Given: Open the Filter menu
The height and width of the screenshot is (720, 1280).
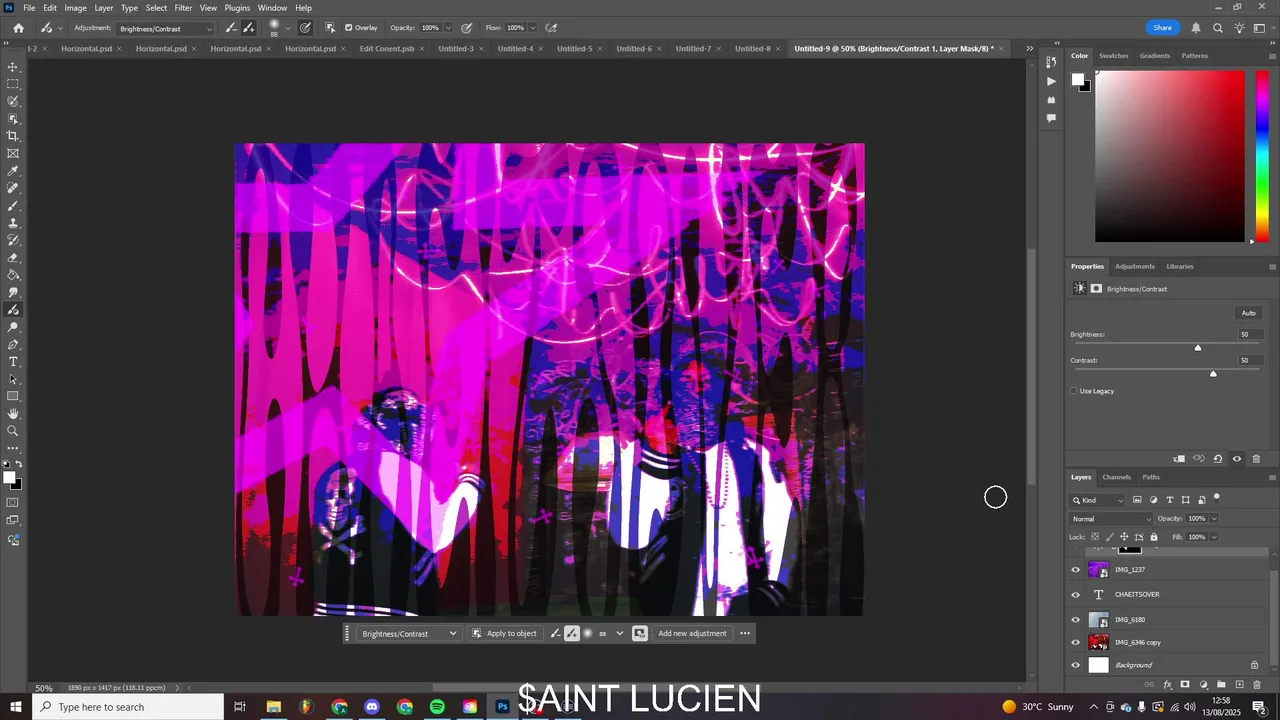Looking at the screenshot, I should coord(183,8).
